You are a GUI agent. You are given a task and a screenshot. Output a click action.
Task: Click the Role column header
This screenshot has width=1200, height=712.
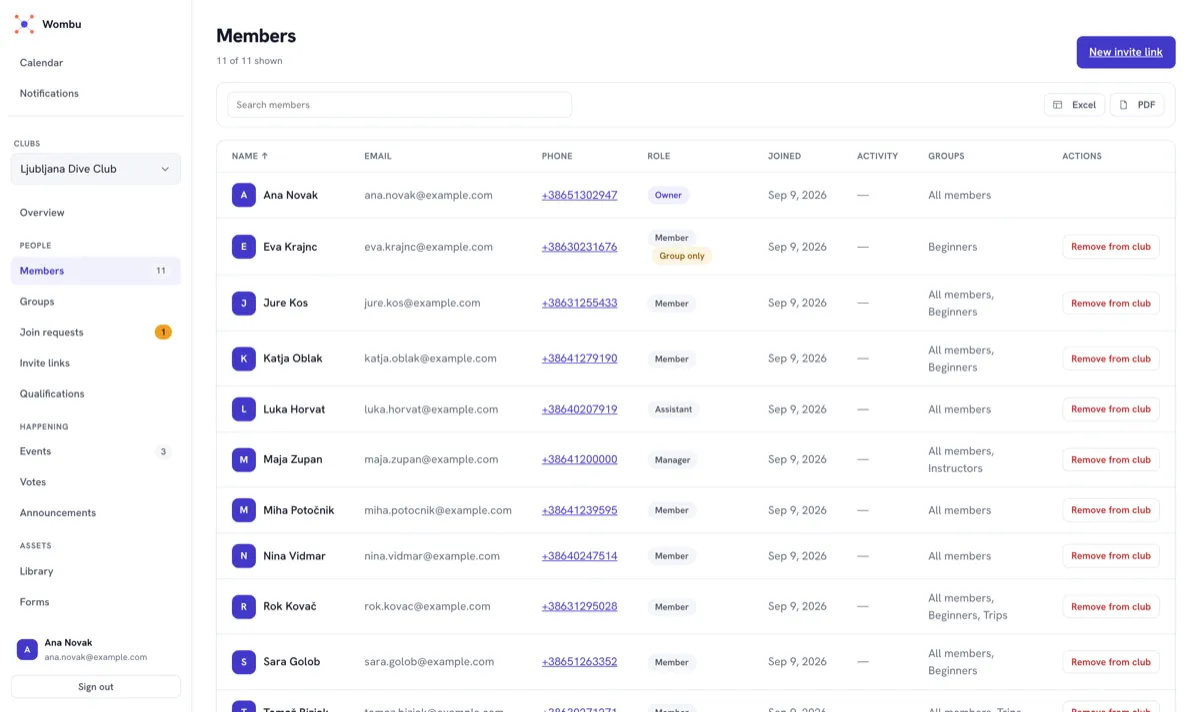point(658,156)
